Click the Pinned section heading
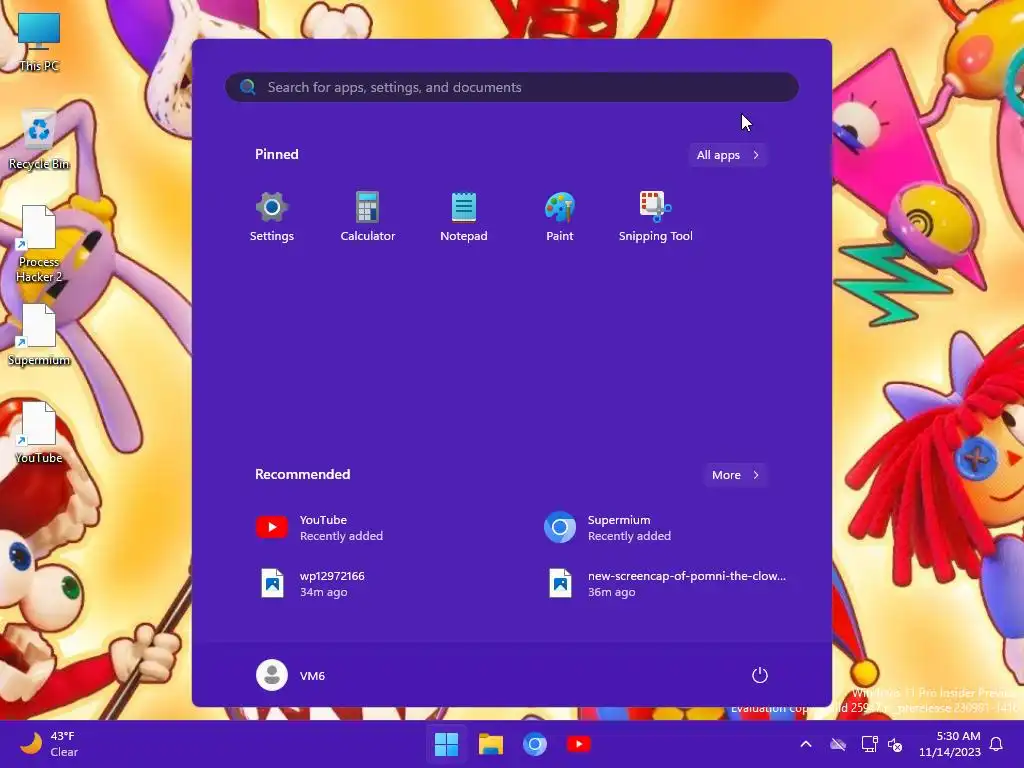The height and width of the screenshot is (768, 1024). click(x=277, y=154)
